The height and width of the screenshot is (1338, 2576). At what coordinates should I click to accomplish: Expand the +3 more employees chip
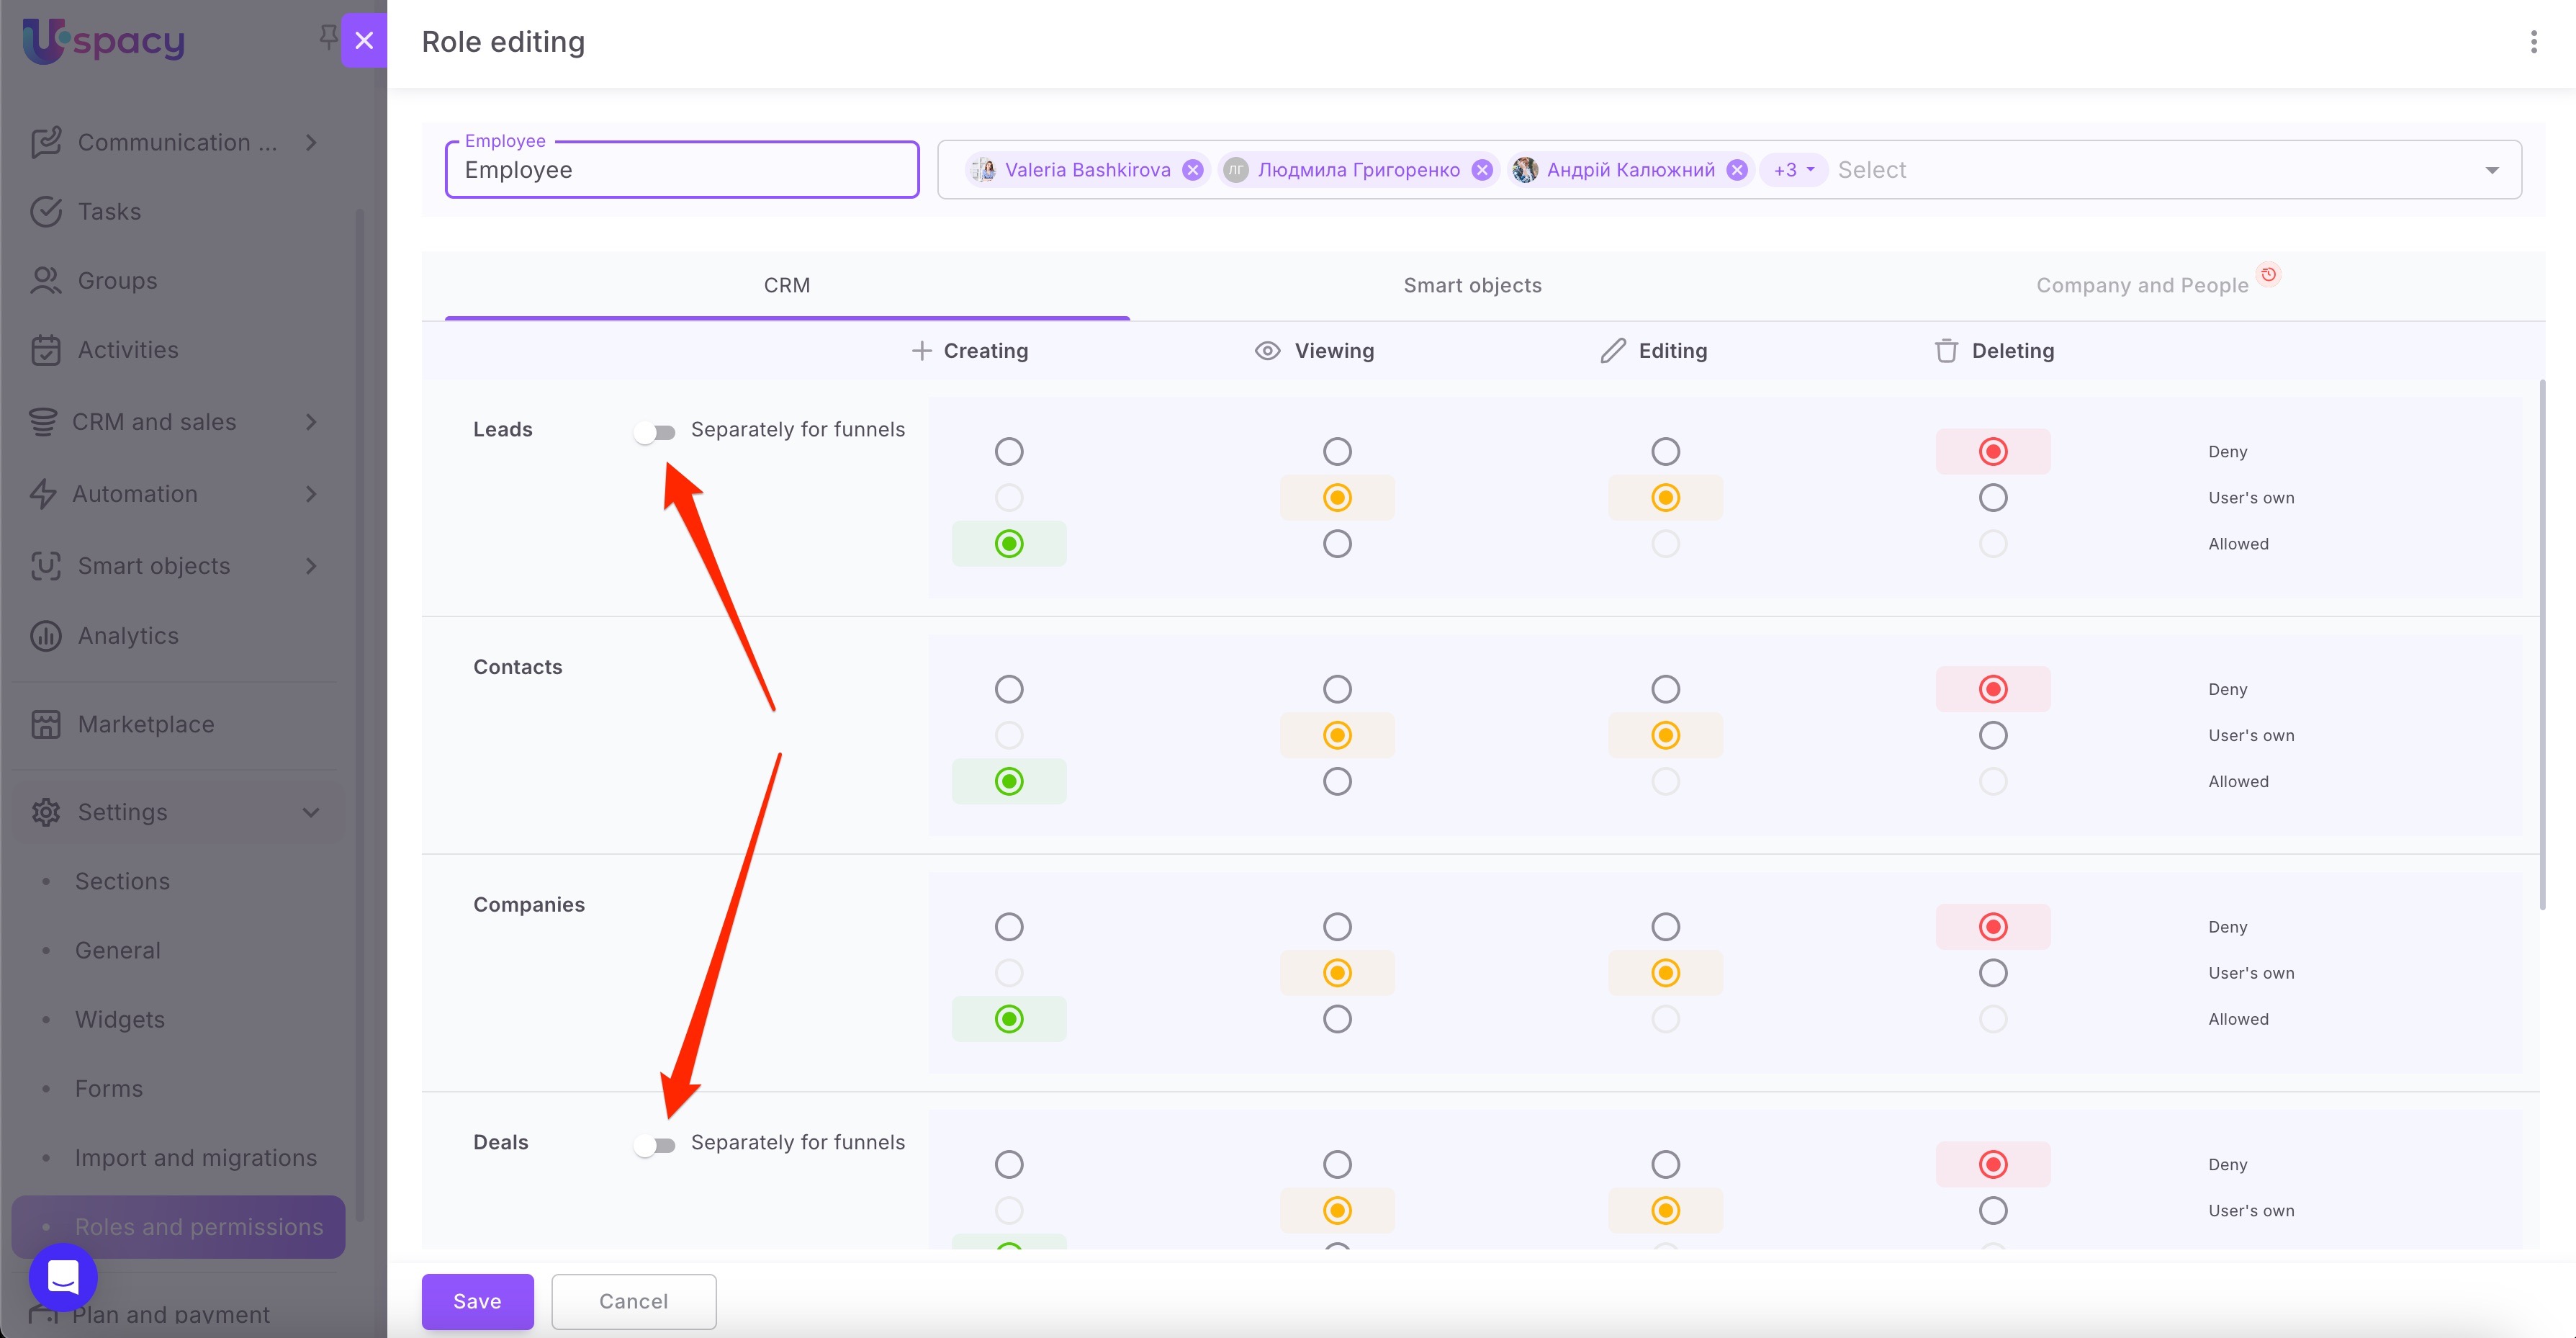(1793, 170)
